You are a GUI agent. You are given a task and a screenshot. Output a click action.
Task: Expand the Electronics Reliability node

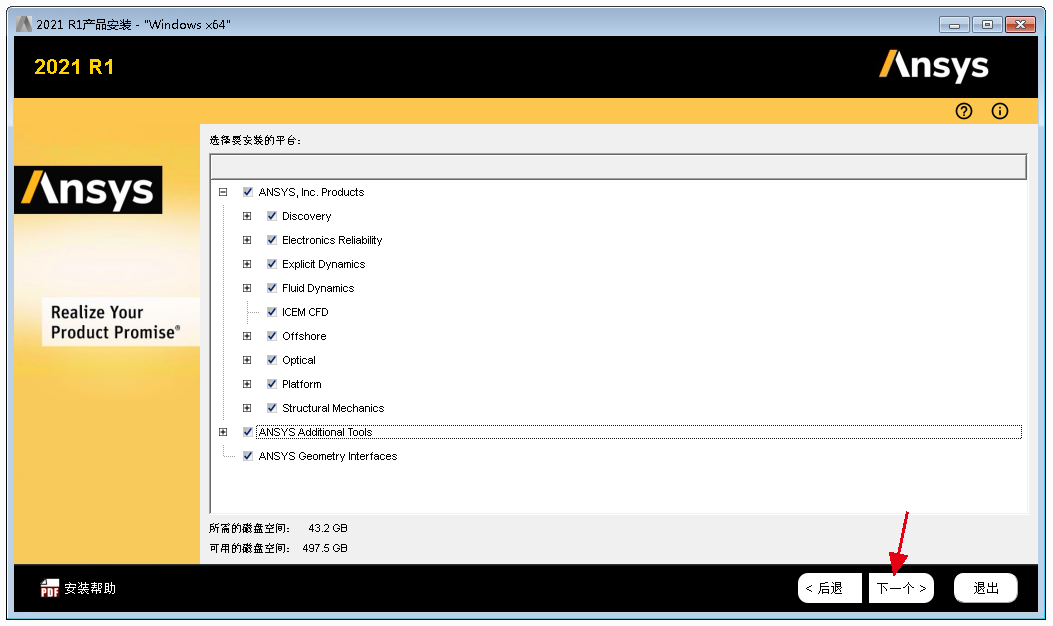[247, 240]
